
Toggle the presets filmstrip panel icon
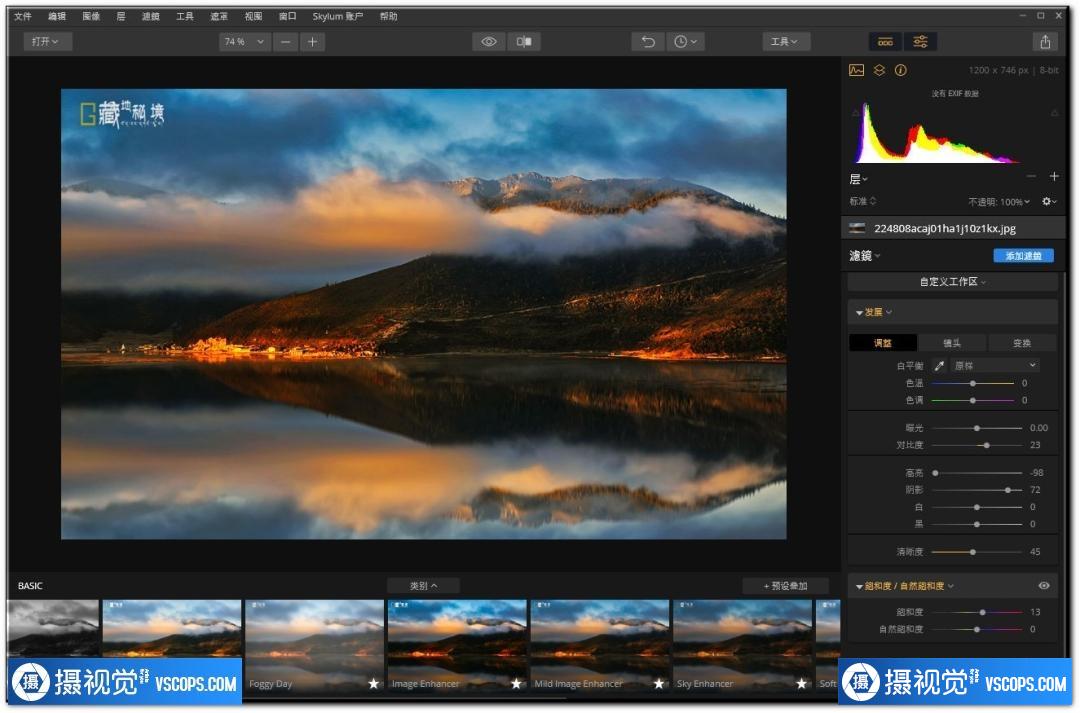point(885,42)
